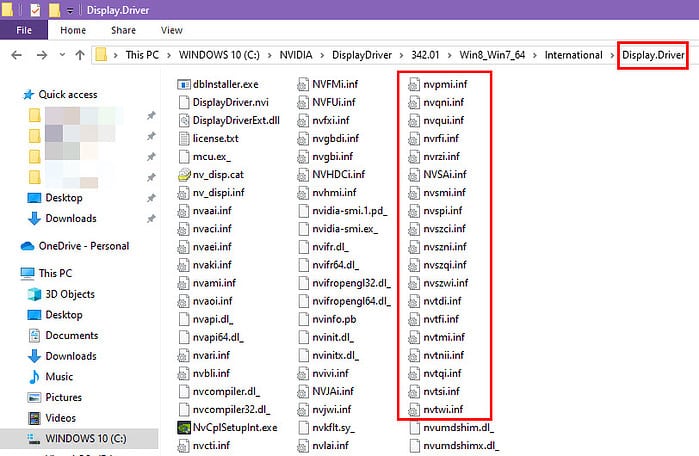Select the nv_disp.cat catalog file icon
This screenshot has width=699, height=456.
183,174
